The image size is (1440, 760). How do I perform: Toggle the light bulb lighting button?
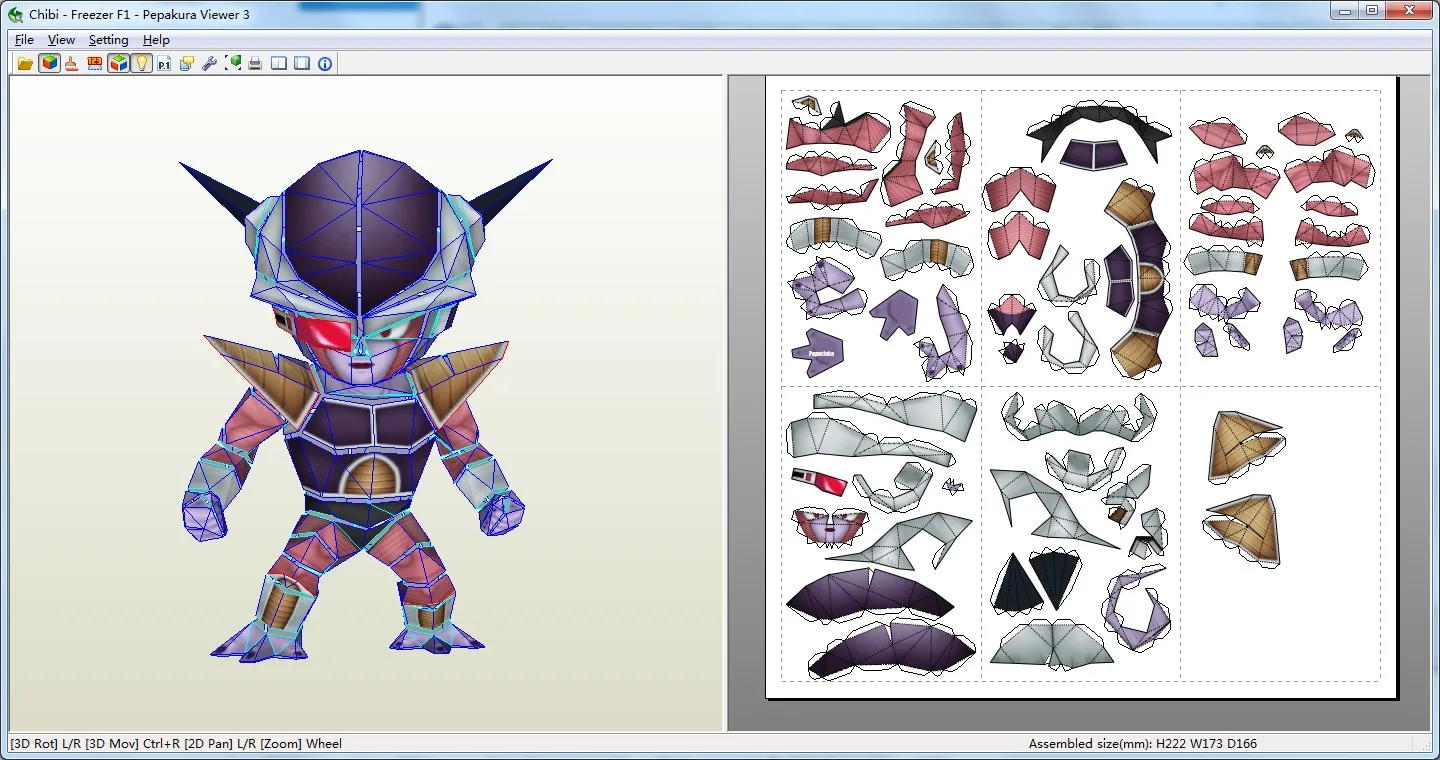tap(141, 64)
